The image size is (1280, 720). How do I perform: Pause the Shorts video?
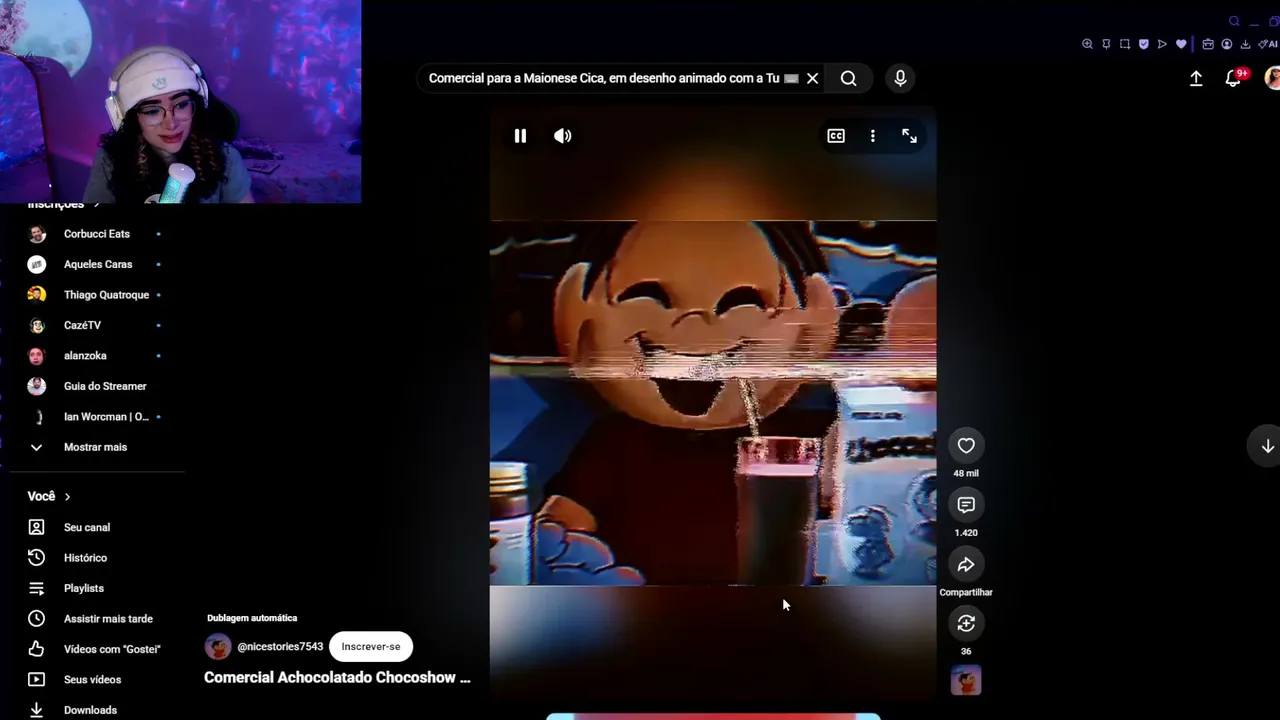(x=520, y=136)
